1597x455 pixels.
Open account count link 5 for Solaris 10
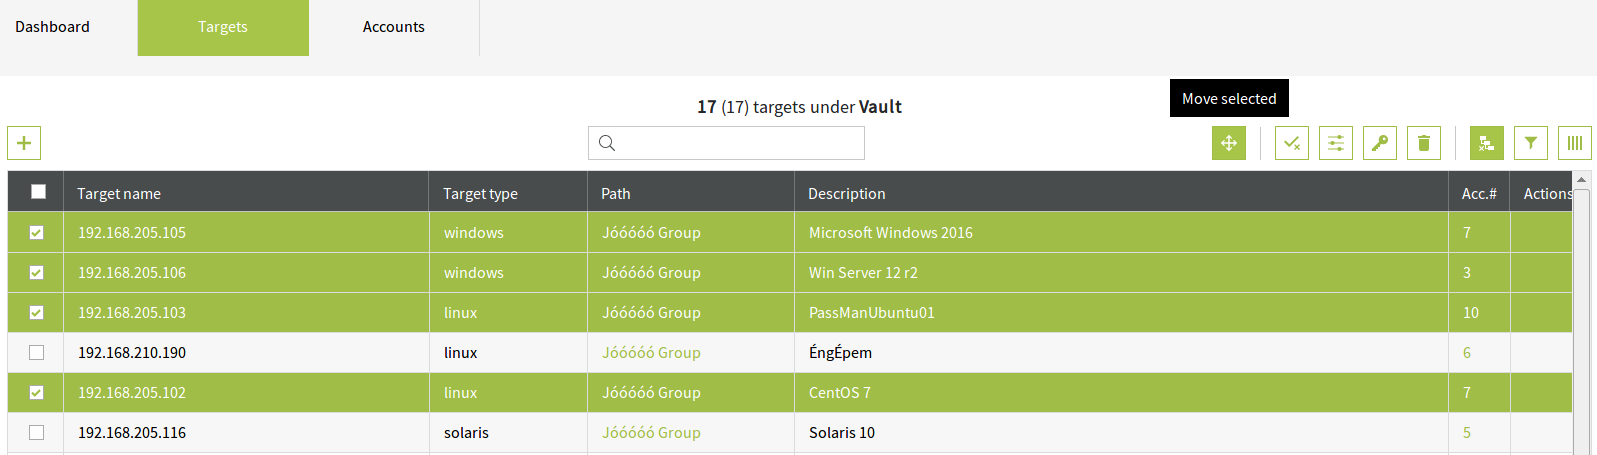pos(1467,433)
